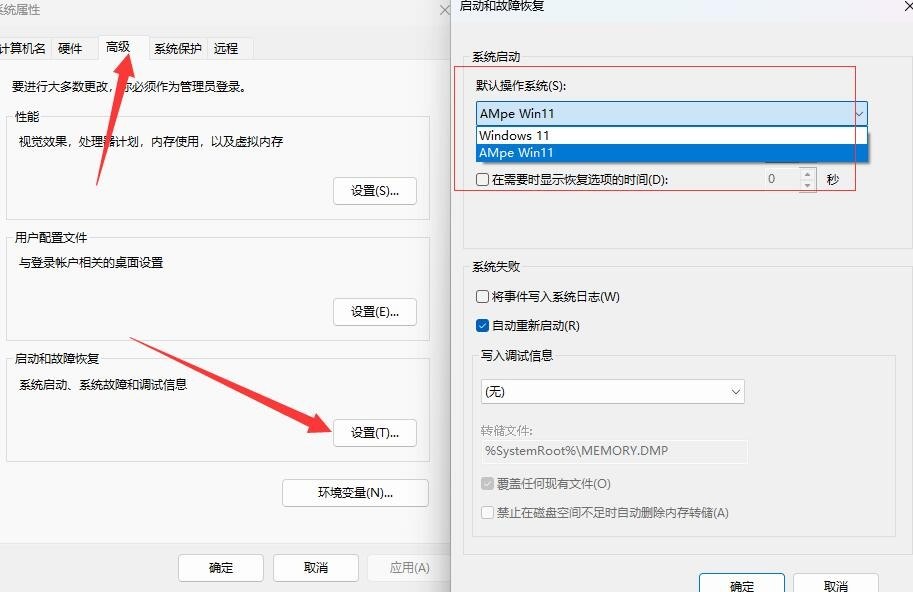Enable 将事件写入系统日志(W) checkbox
Screen dimensions: 913x592
click(x=482, y=297)
